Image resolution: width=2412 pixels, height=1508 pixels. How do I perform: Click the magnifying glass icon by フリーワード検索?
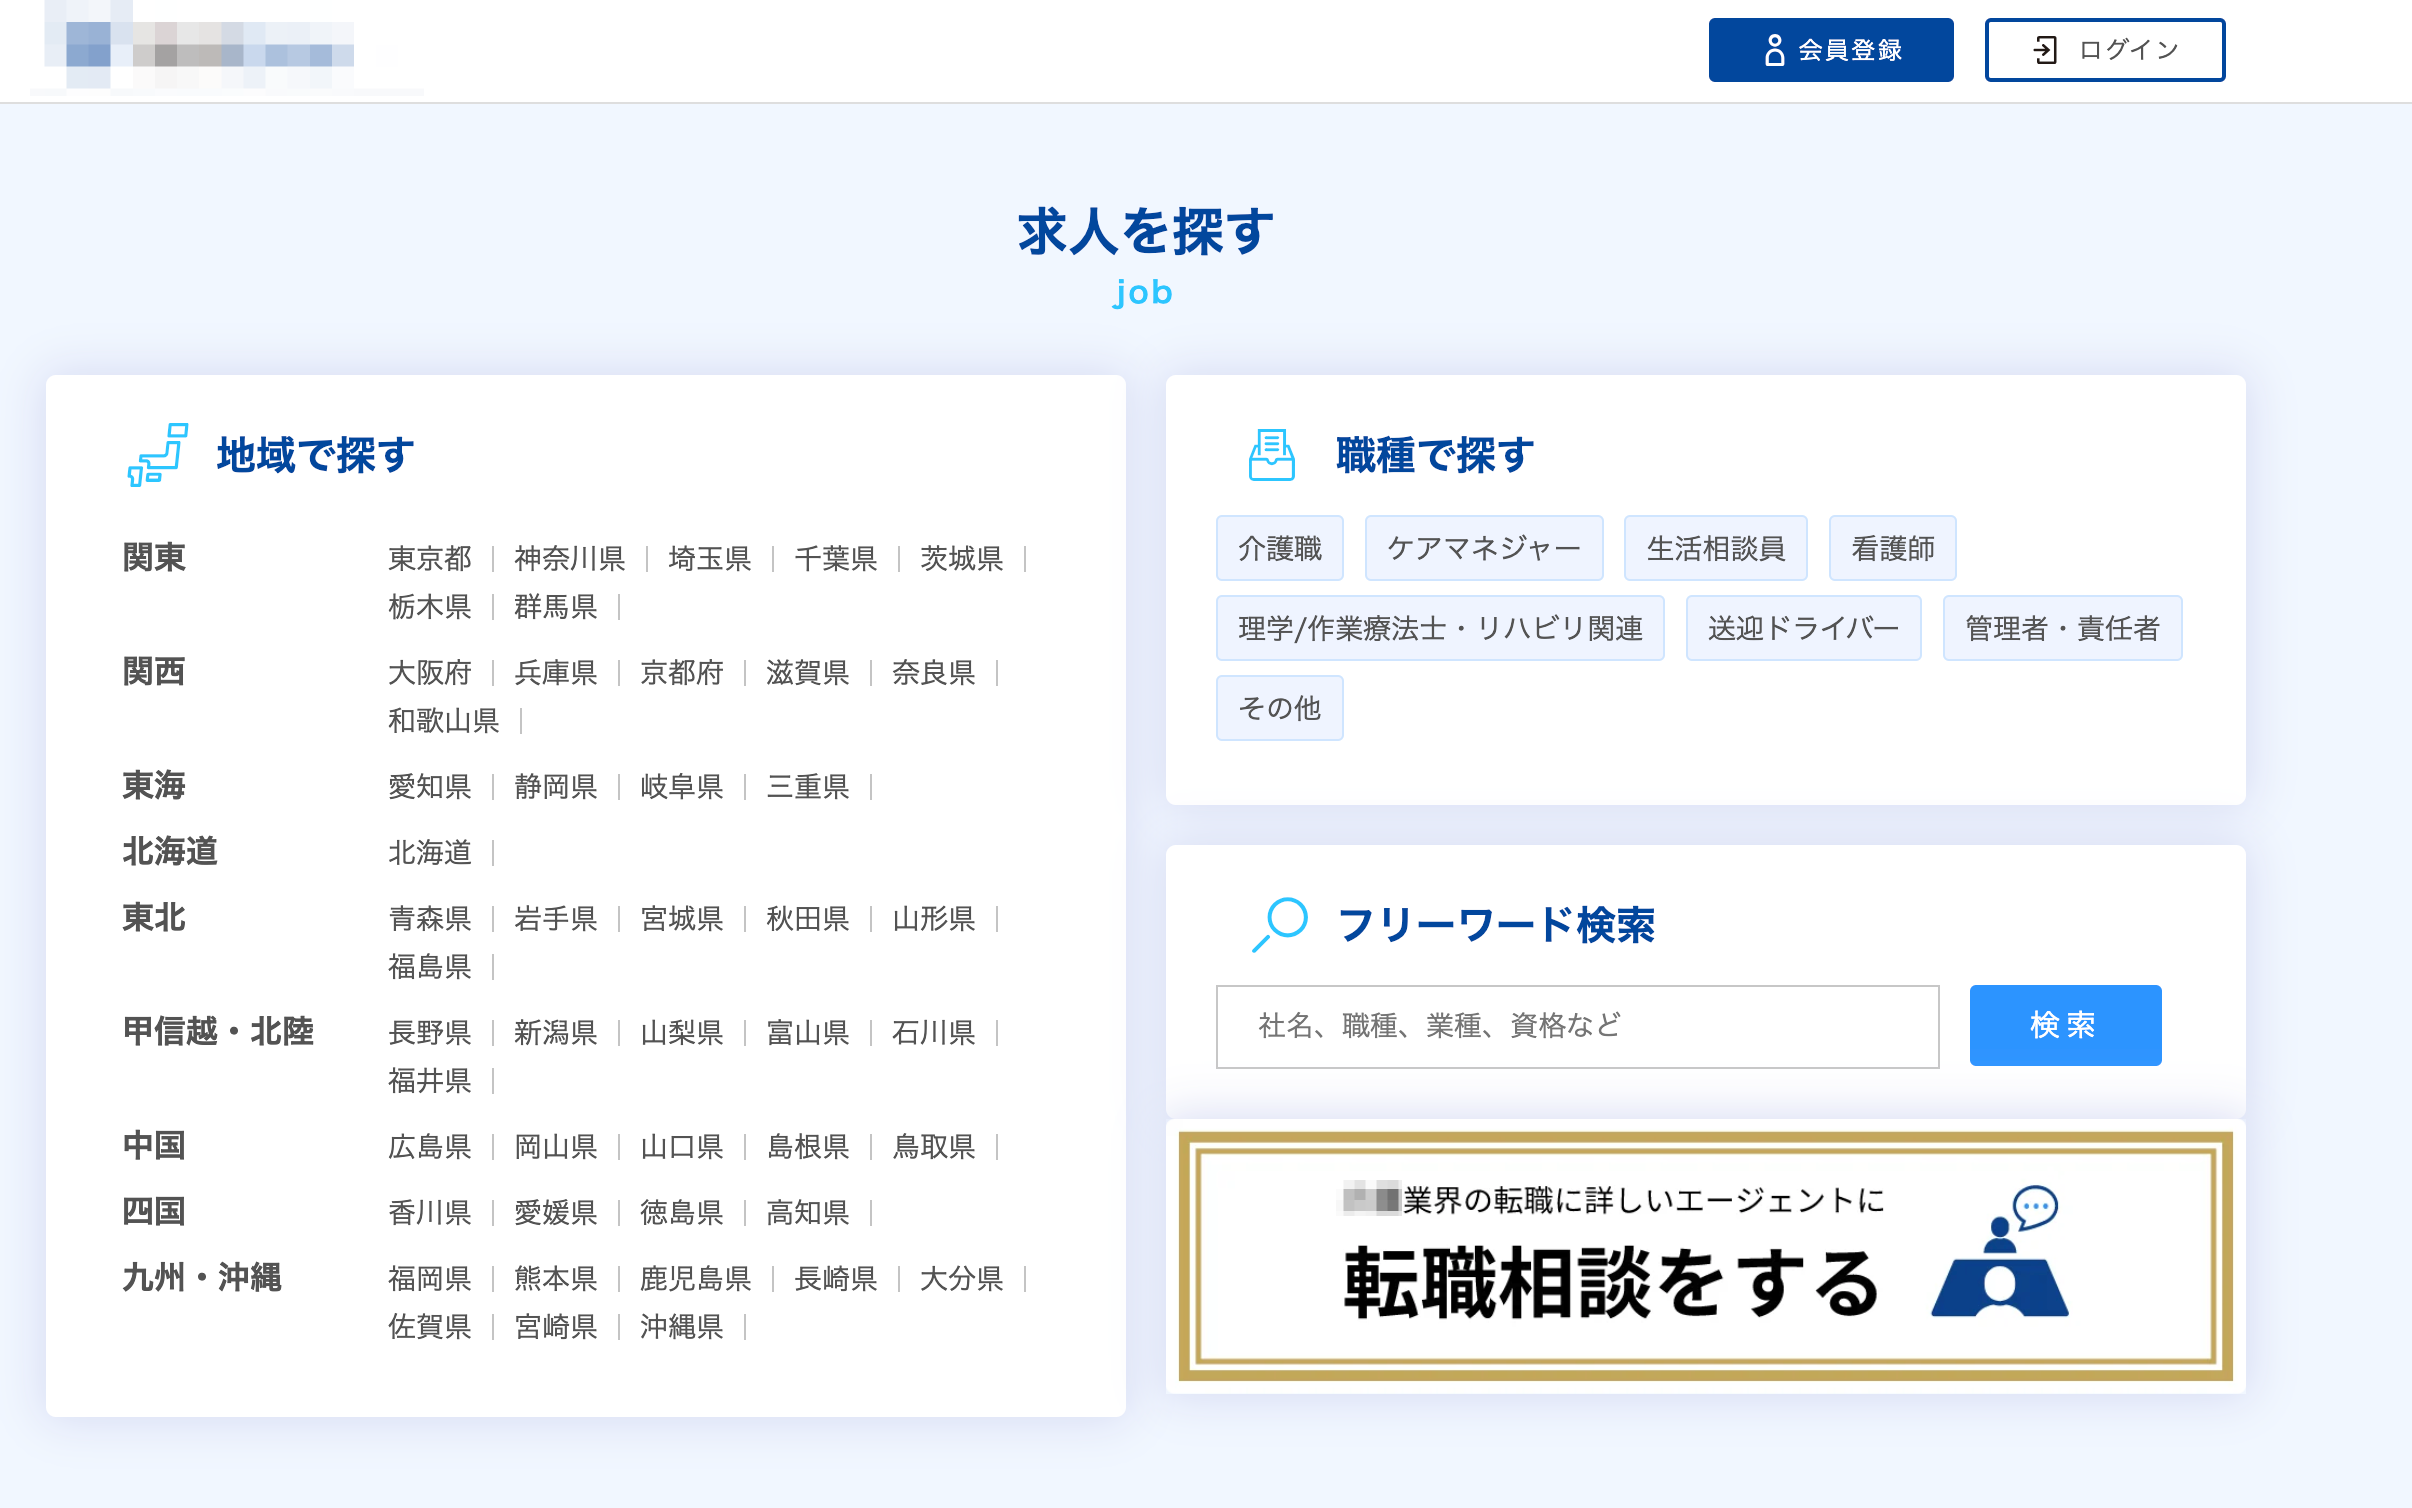[x=1280, y=924]
